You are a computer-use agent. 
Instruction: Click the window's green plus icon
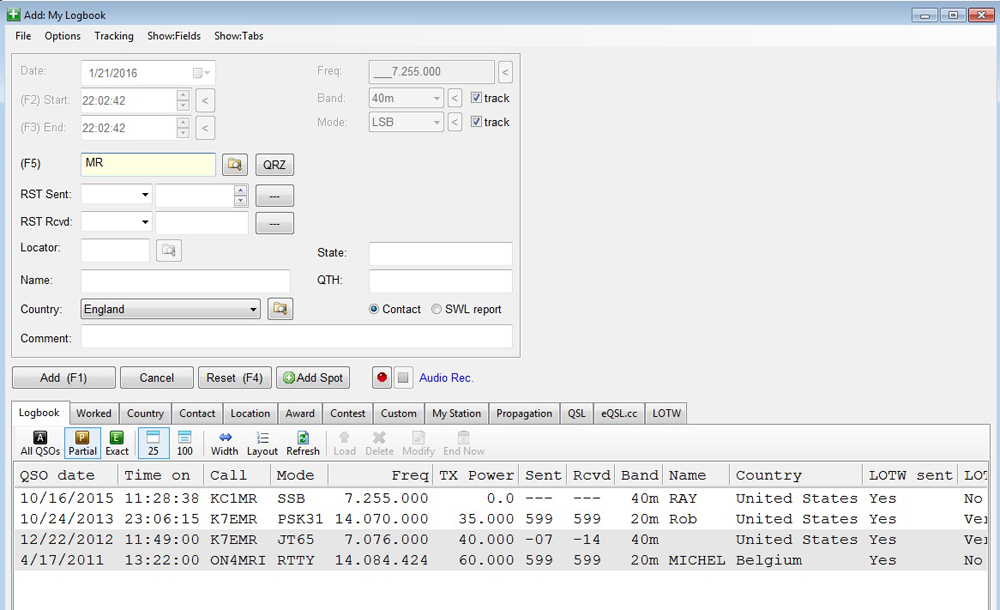pyautogui.click(x=13, y=14)
